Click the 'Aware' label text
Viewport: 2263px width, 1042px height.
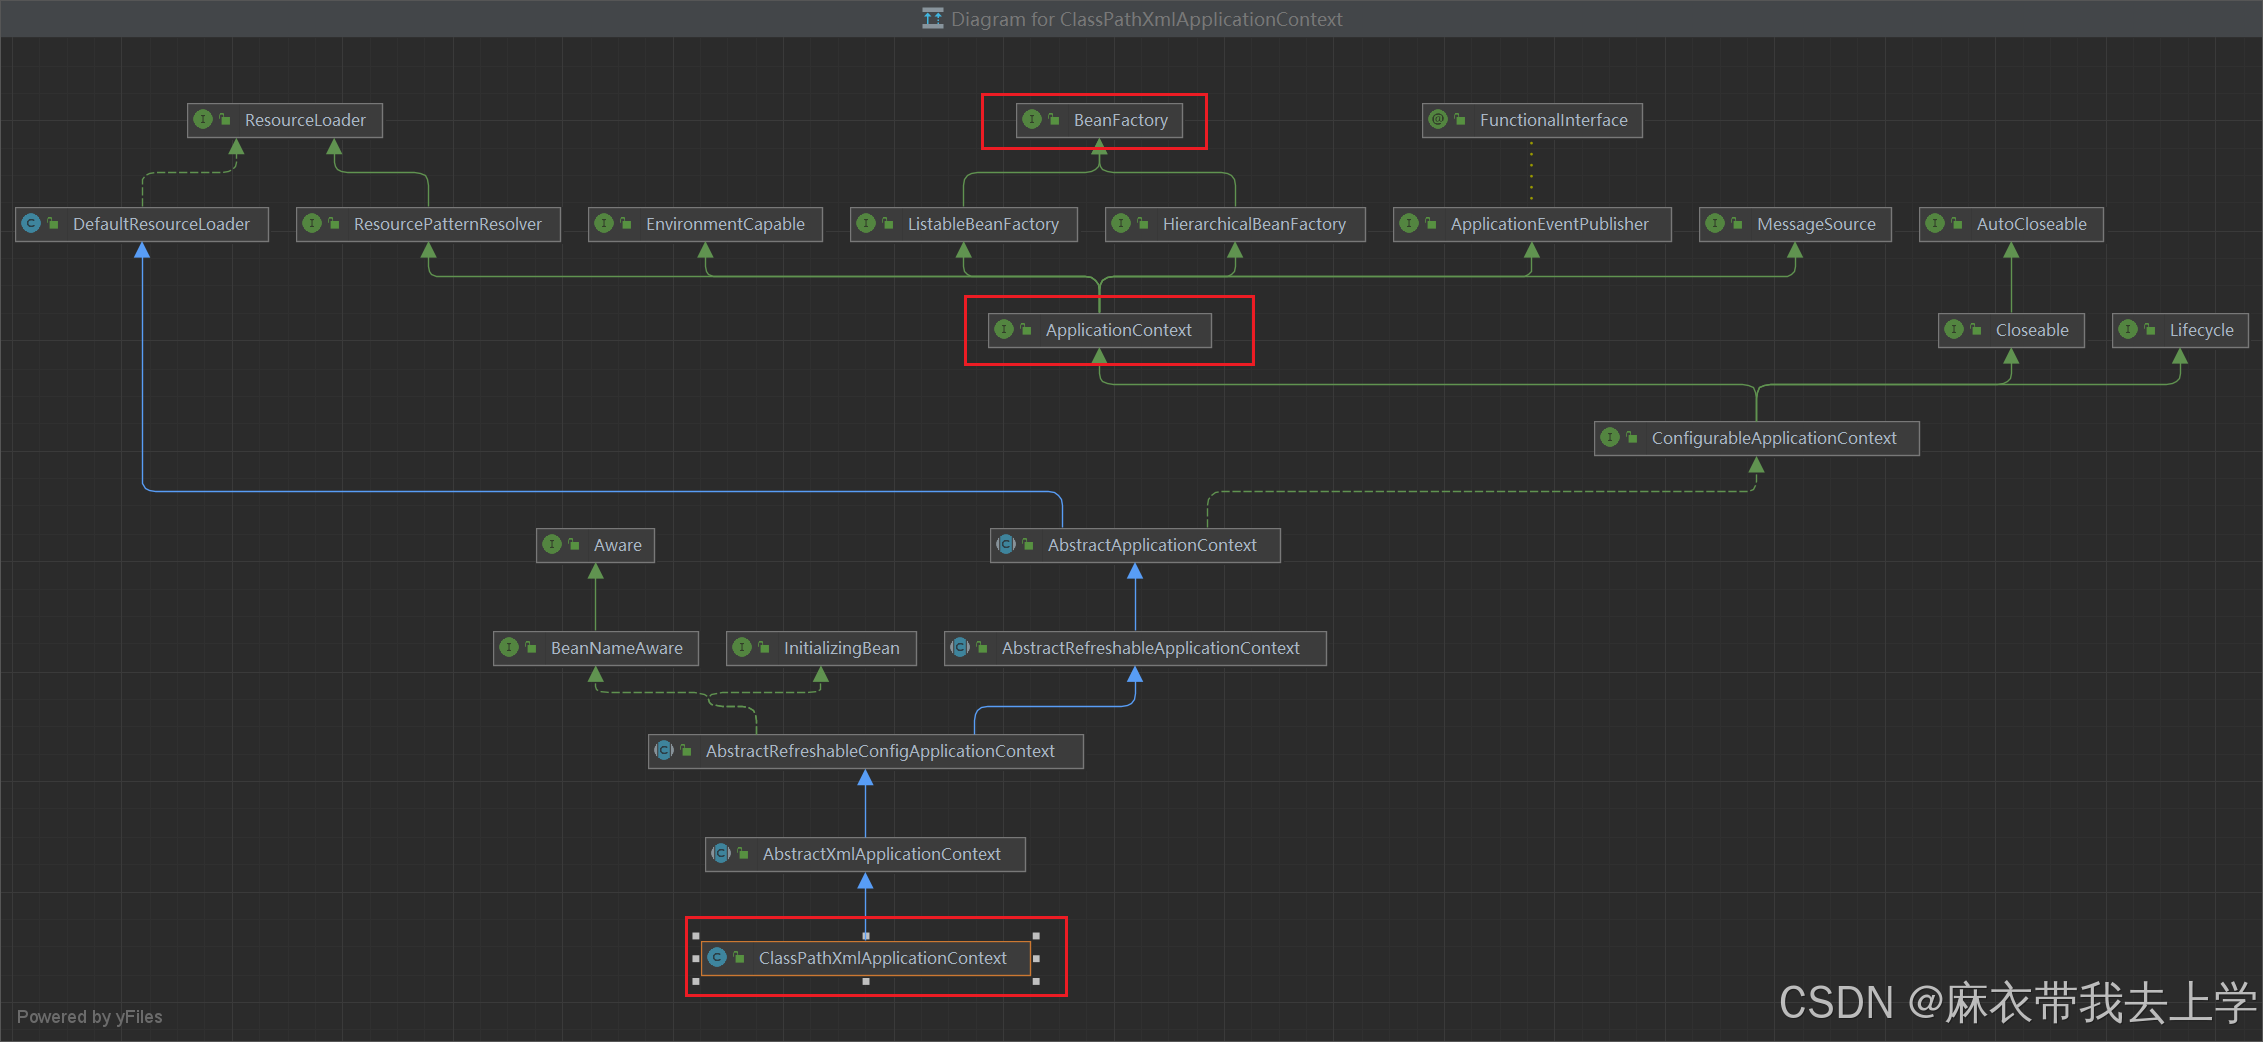point(618,545)
